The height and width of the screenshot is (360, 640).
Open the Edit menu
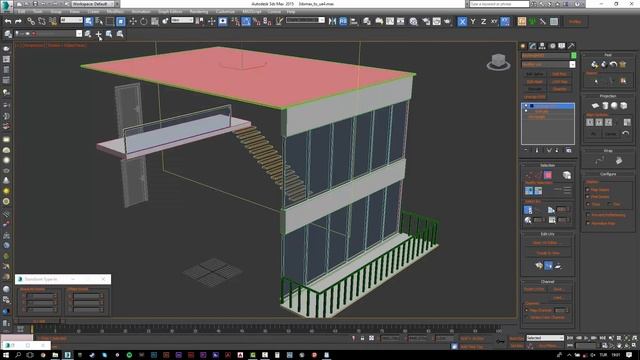pos(21,12)
